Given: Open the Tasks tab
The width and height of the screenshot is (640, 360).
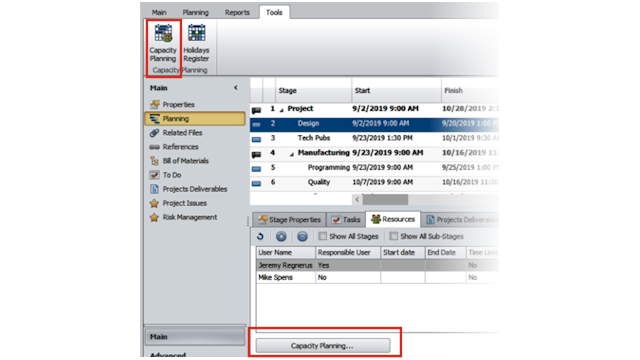Looking at the screenshot, I should pyautogui.click(x=346, y=220).
